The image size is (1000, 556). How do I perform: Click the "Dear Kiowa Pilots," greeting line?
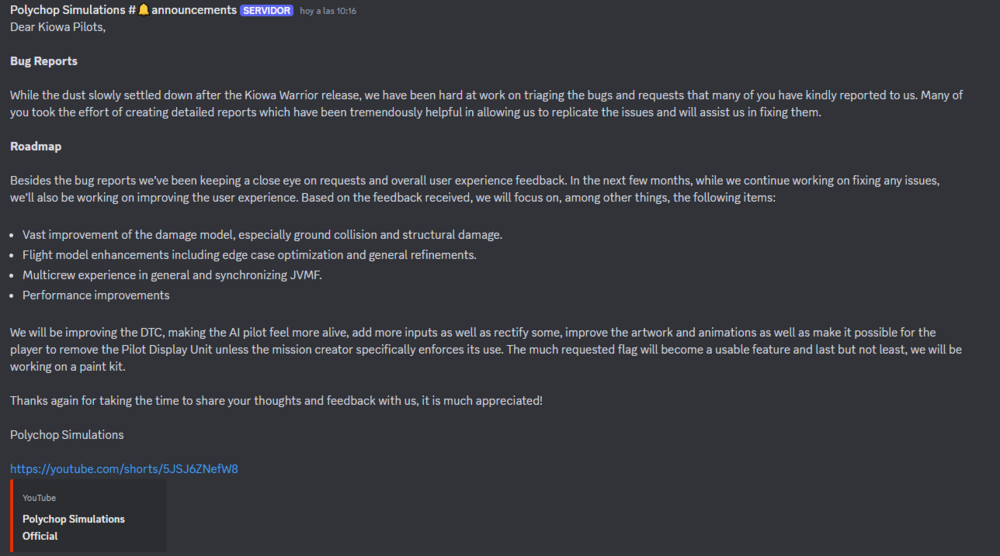57,27
